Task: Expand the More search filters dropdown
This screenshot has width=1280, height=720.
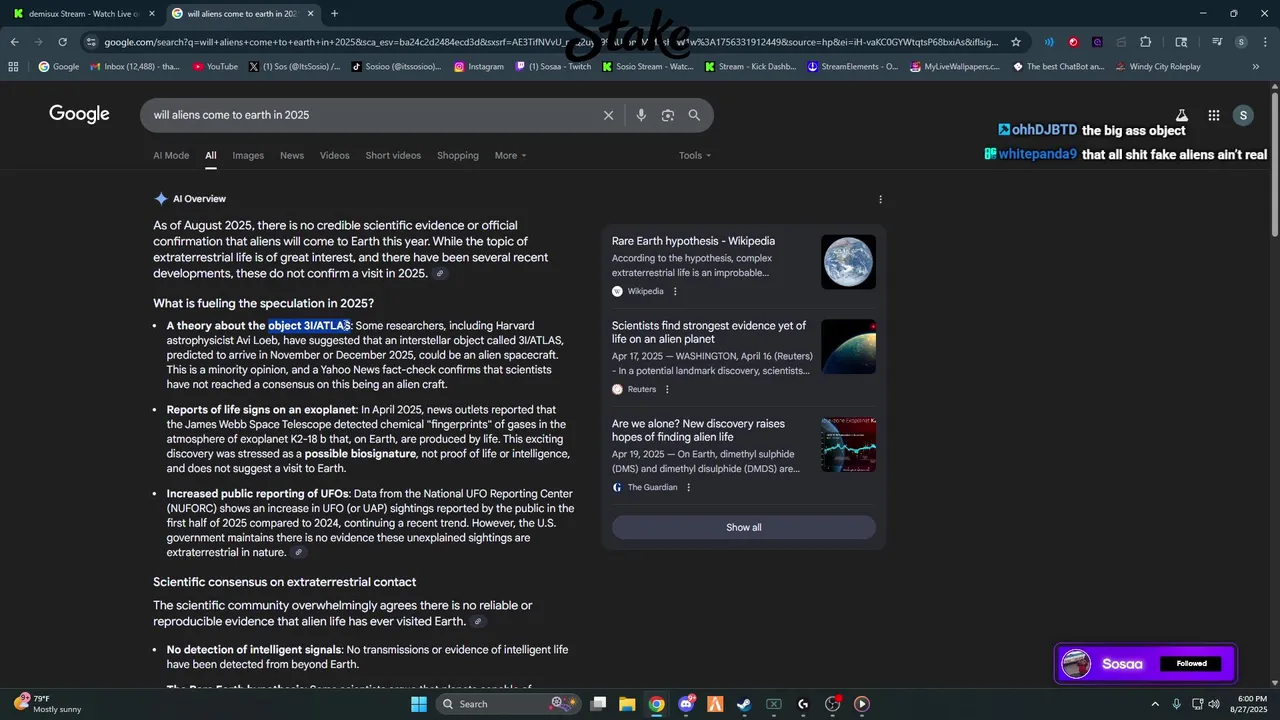Action: 510,155
